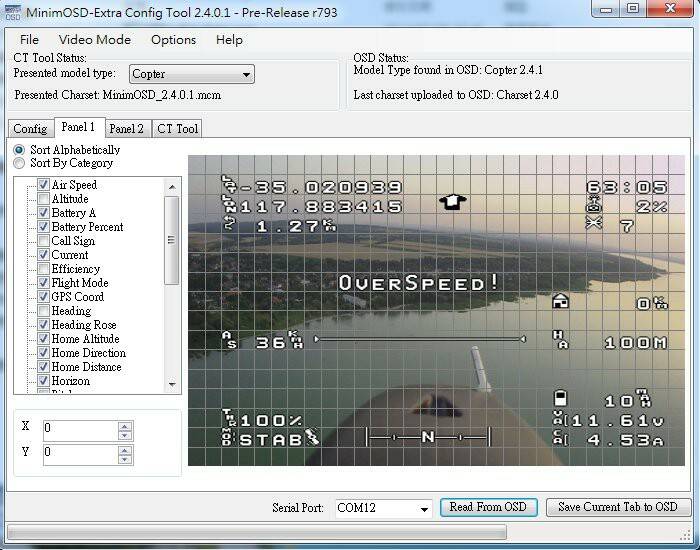Choose the Sort By Category radio button
The width and height of the screenshot is (700, 550).
pyautogui.click(x=19, y=163)
